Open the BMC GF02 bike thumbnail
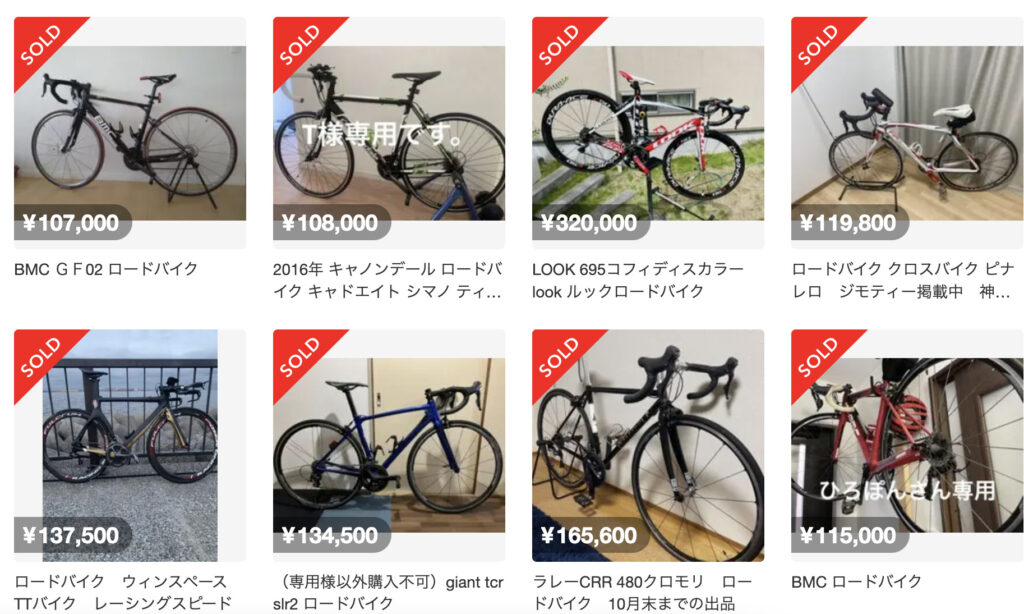Viewport: 1024px width, 614px height. pyautogui.click(x=130, y=133)
